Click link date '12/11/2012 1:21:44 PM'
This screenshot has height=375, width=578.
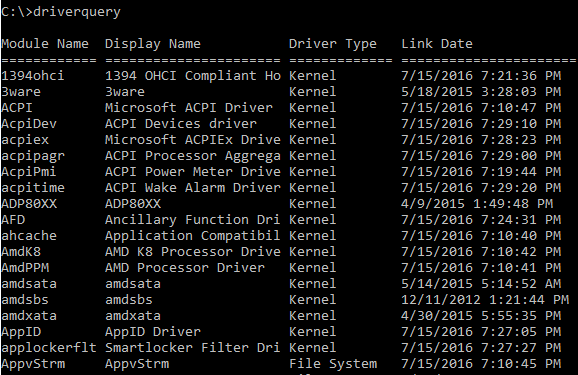pos(485,300)
